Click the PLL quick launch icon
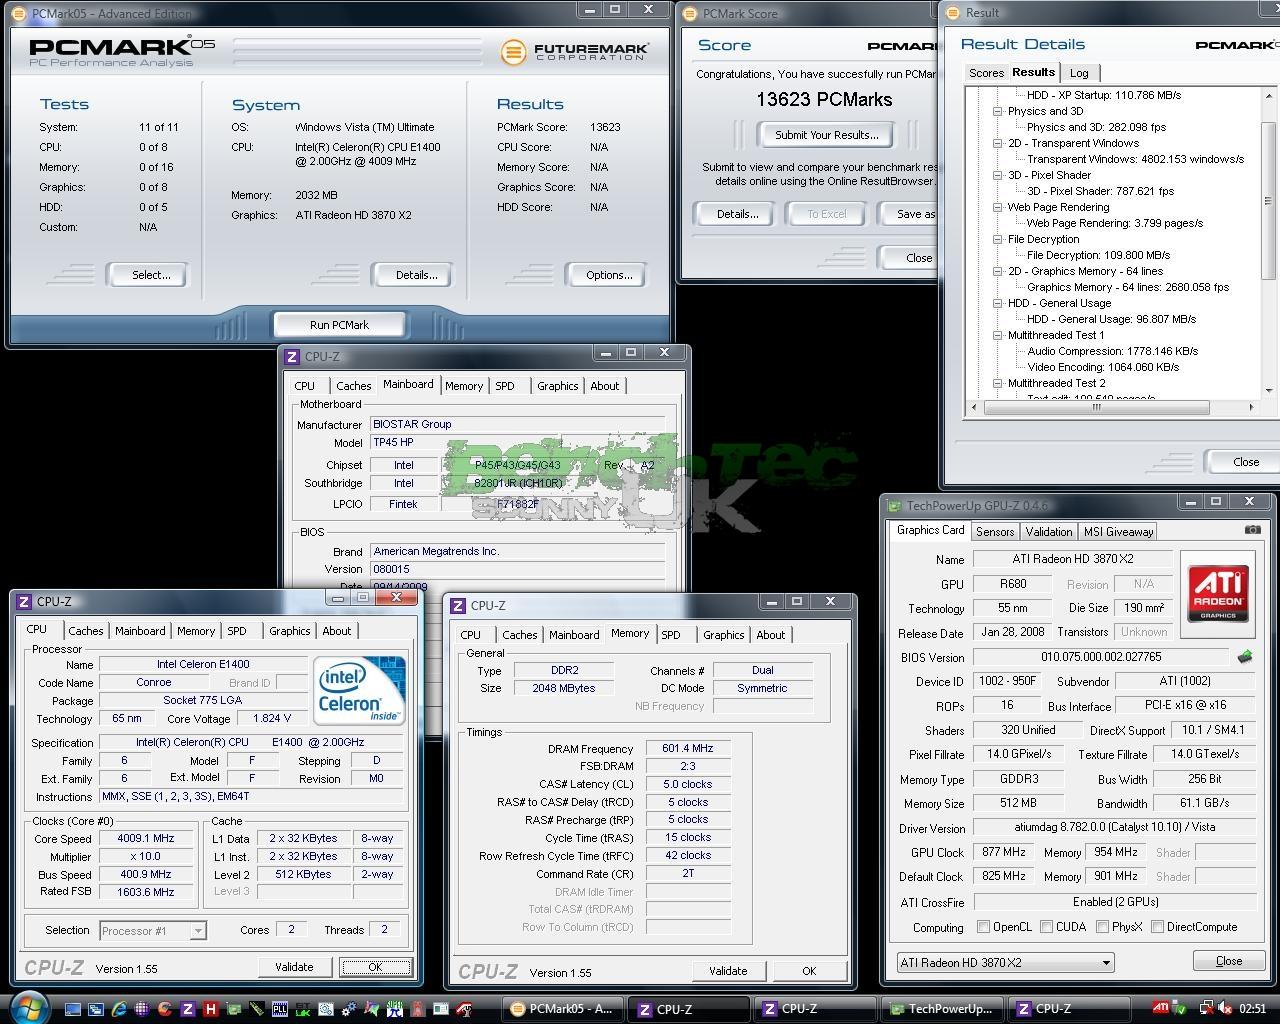The image size is (1280, 1024). [x=279, y=1009]
